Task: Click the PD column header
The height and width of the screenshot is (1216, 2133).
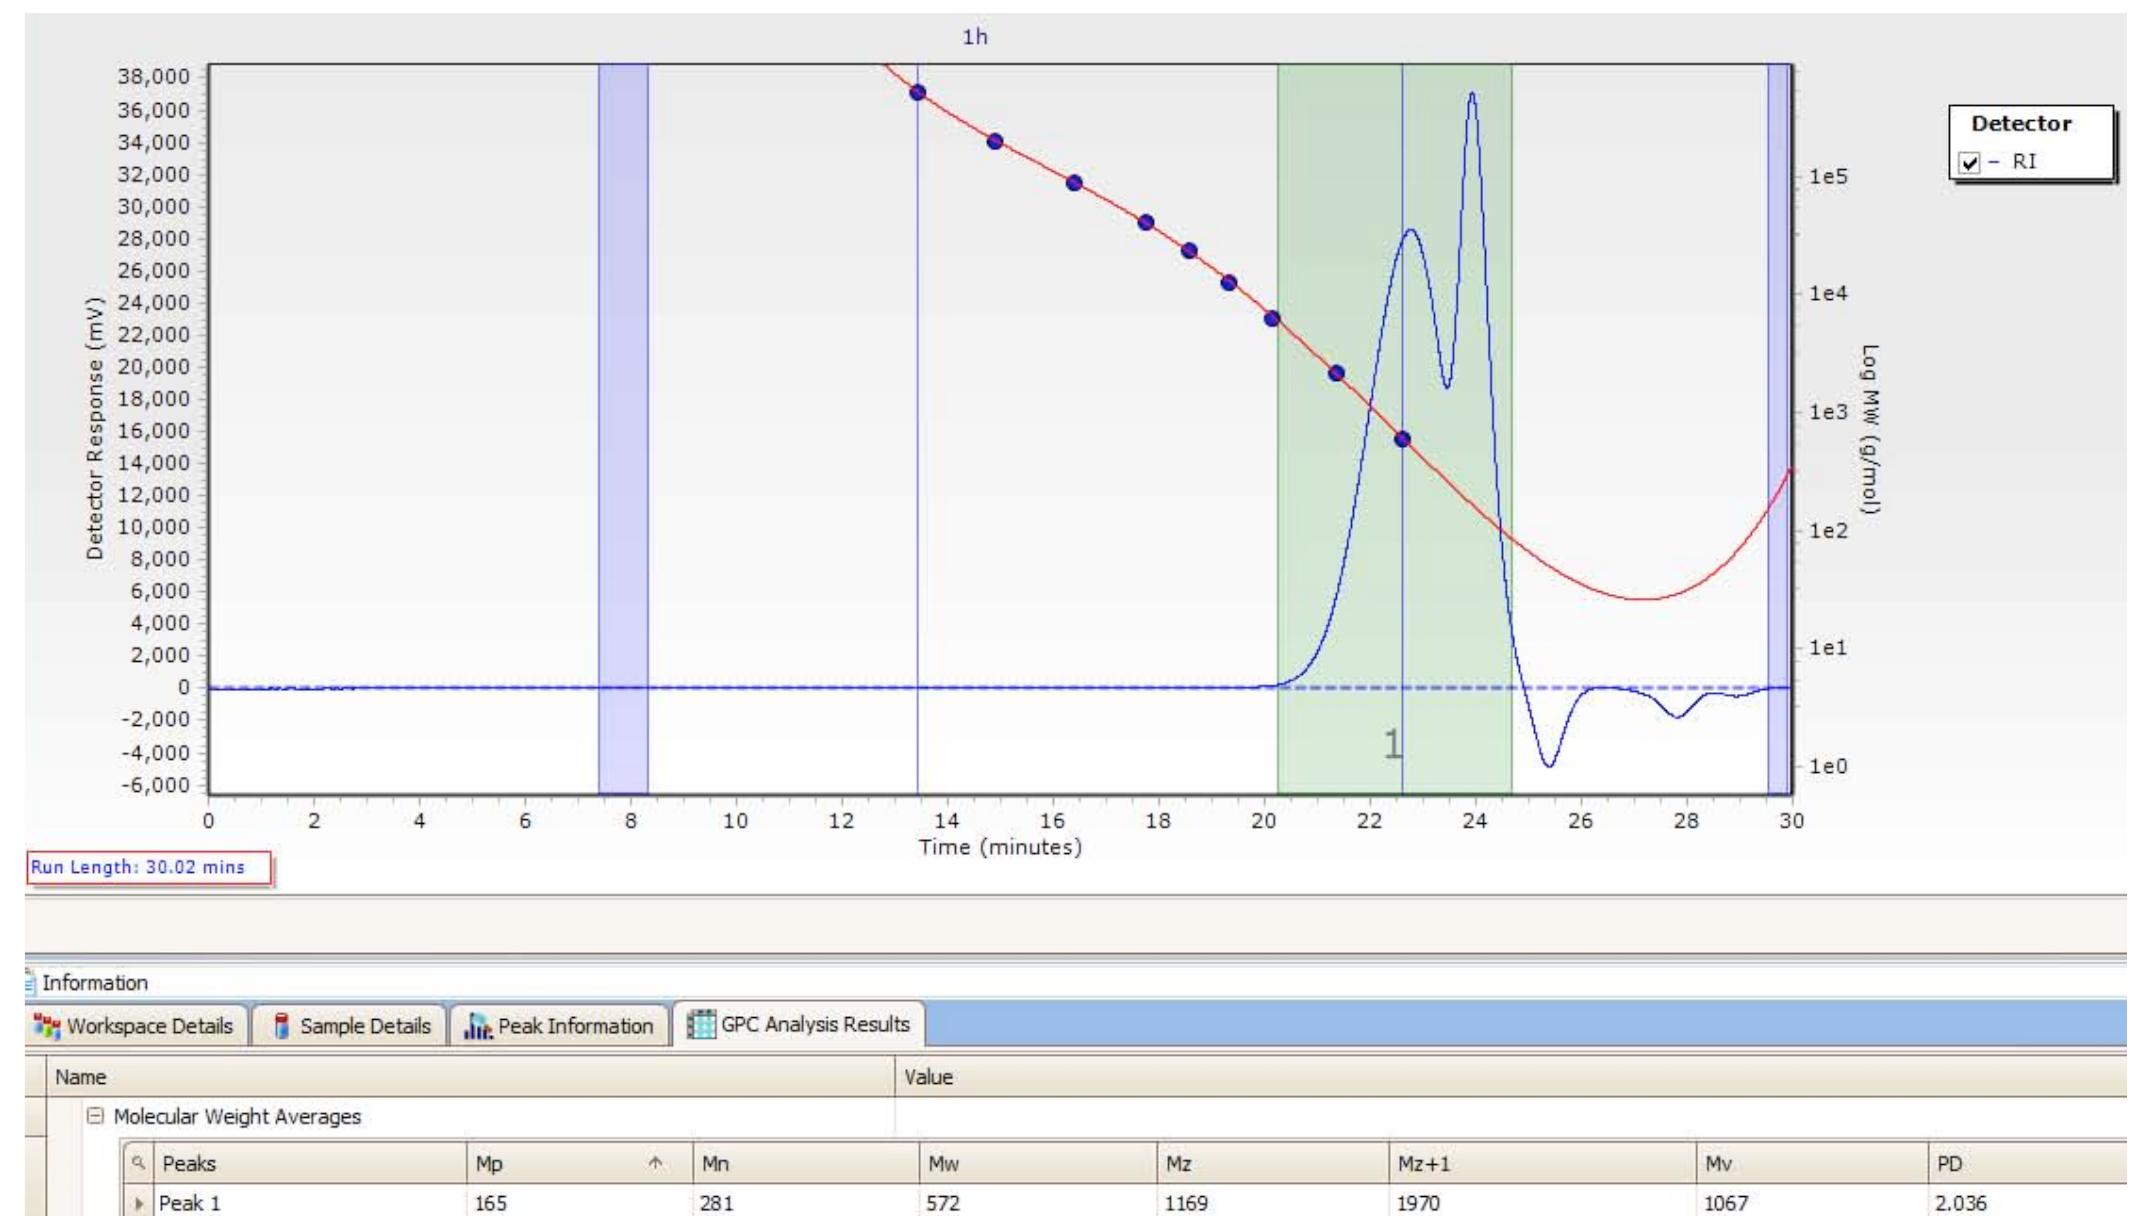Action: [x=1949, y=1164]
